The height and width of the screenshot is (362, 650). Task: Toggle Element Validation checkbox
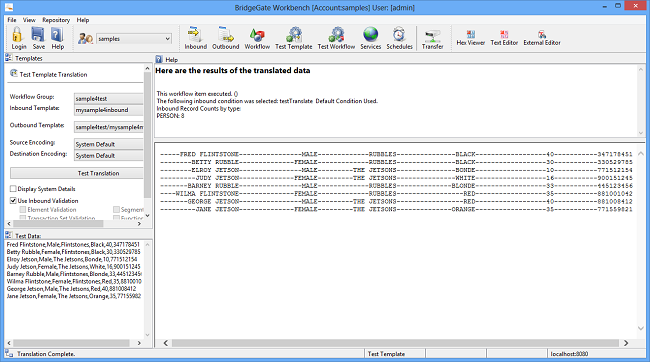[23, 209]
